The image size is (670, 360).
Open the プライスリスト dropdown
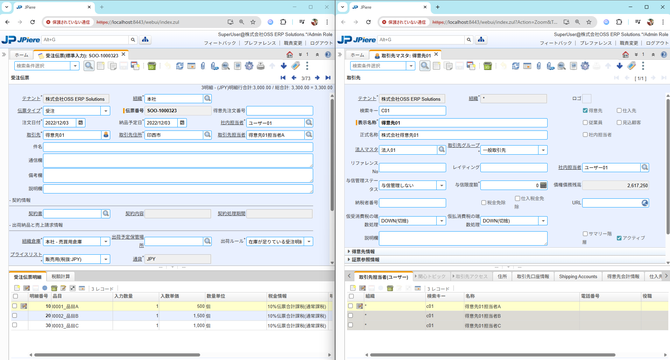[x=106, y=259]
